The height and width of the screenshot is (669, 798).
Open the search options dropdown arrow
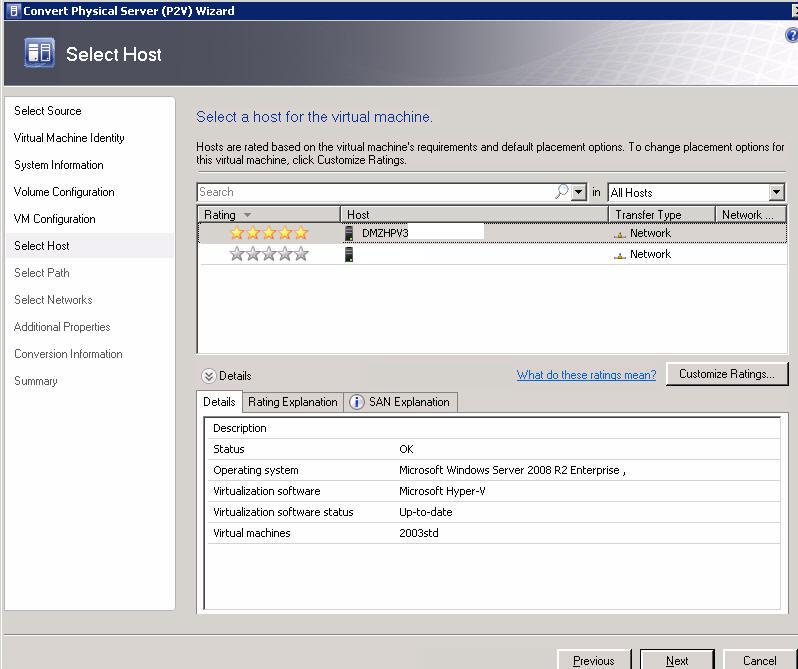579,192
